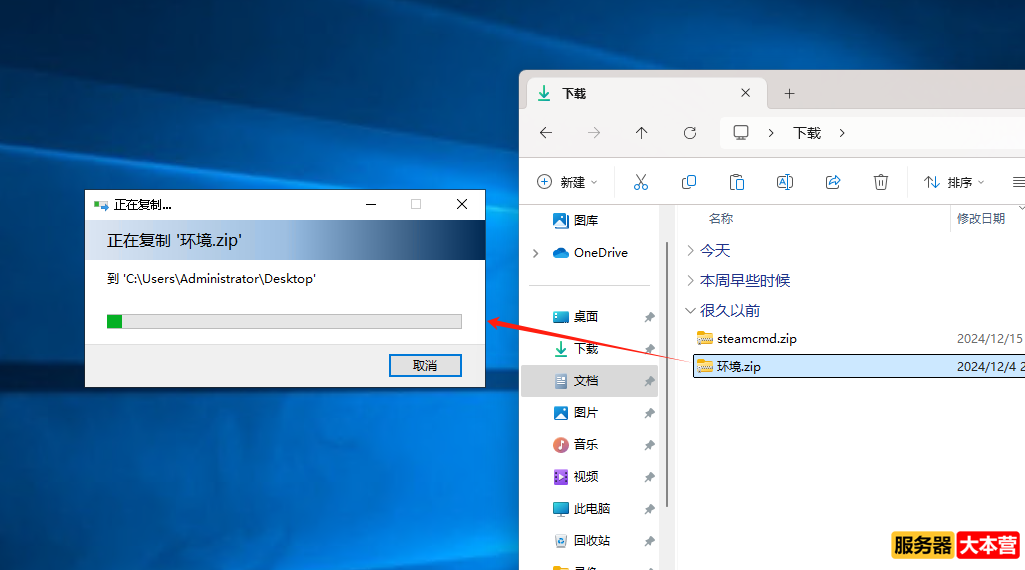Cancel the copy with the 取消 button
The width and height of the screenshot is (1025, 570).
click(x=425, y=365)
